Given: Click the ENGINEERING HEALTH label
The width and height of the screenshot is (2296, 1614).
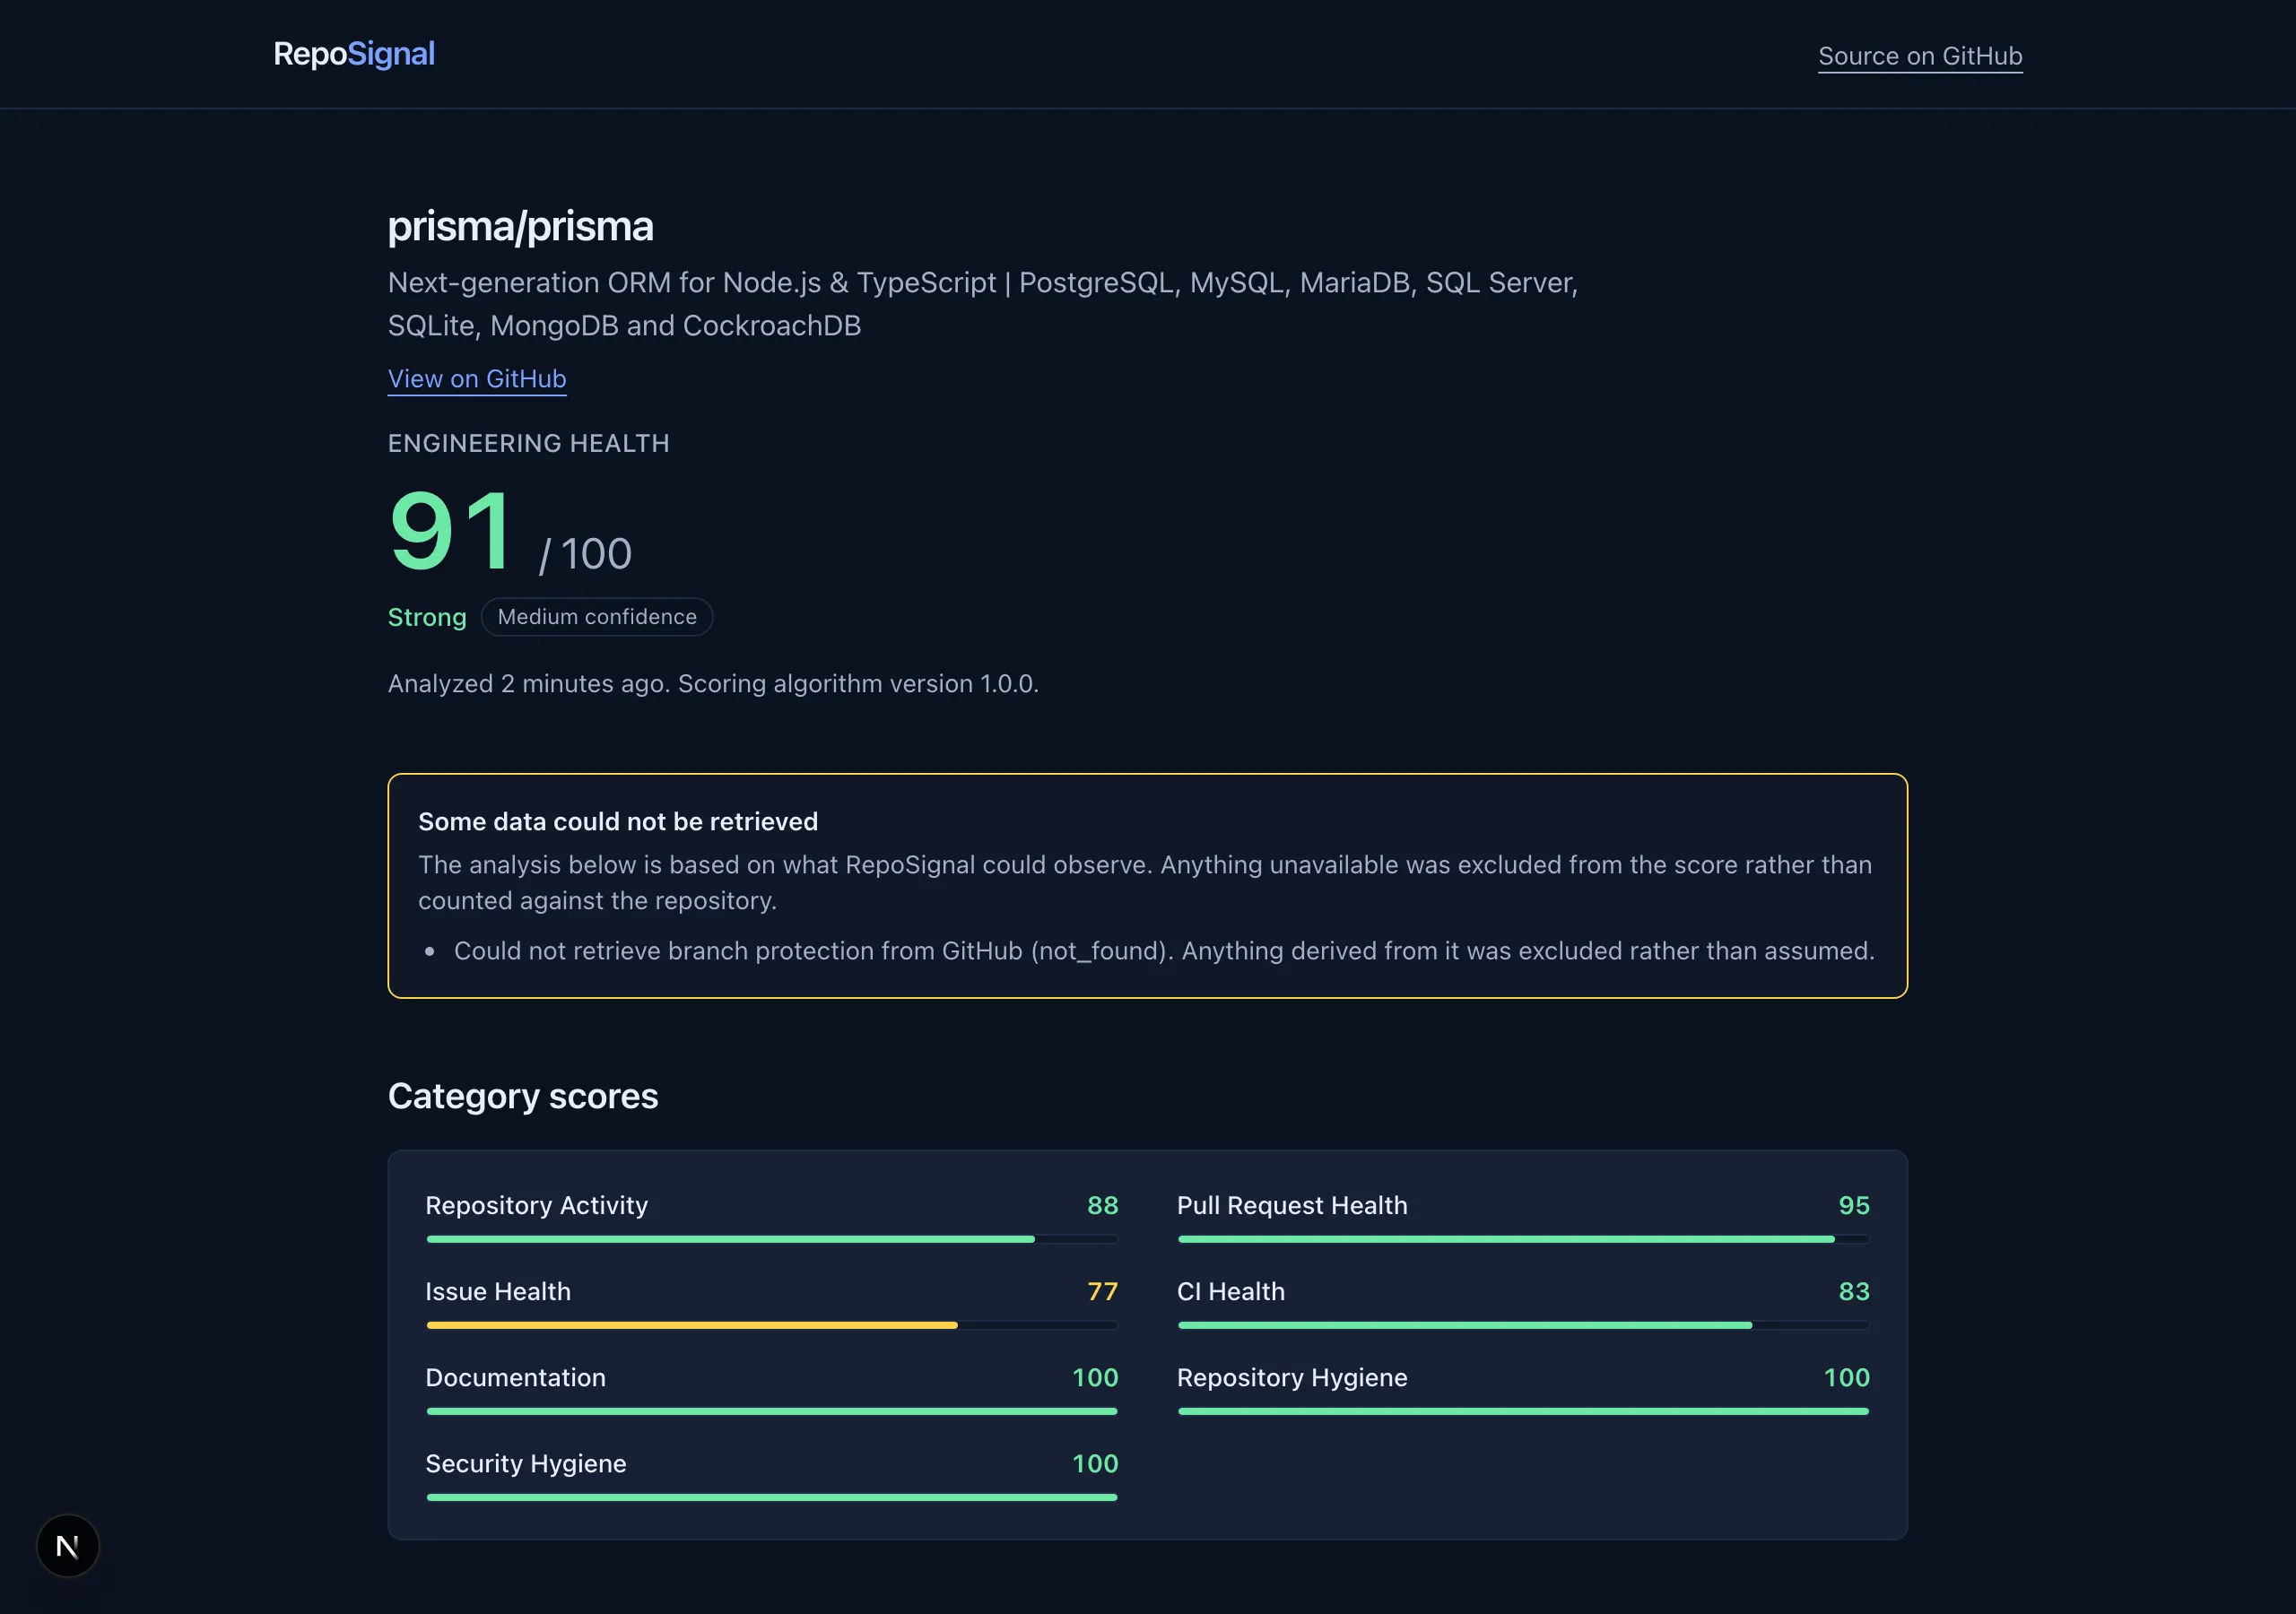Looking at the screenshot, I should (x=529, y=443).
